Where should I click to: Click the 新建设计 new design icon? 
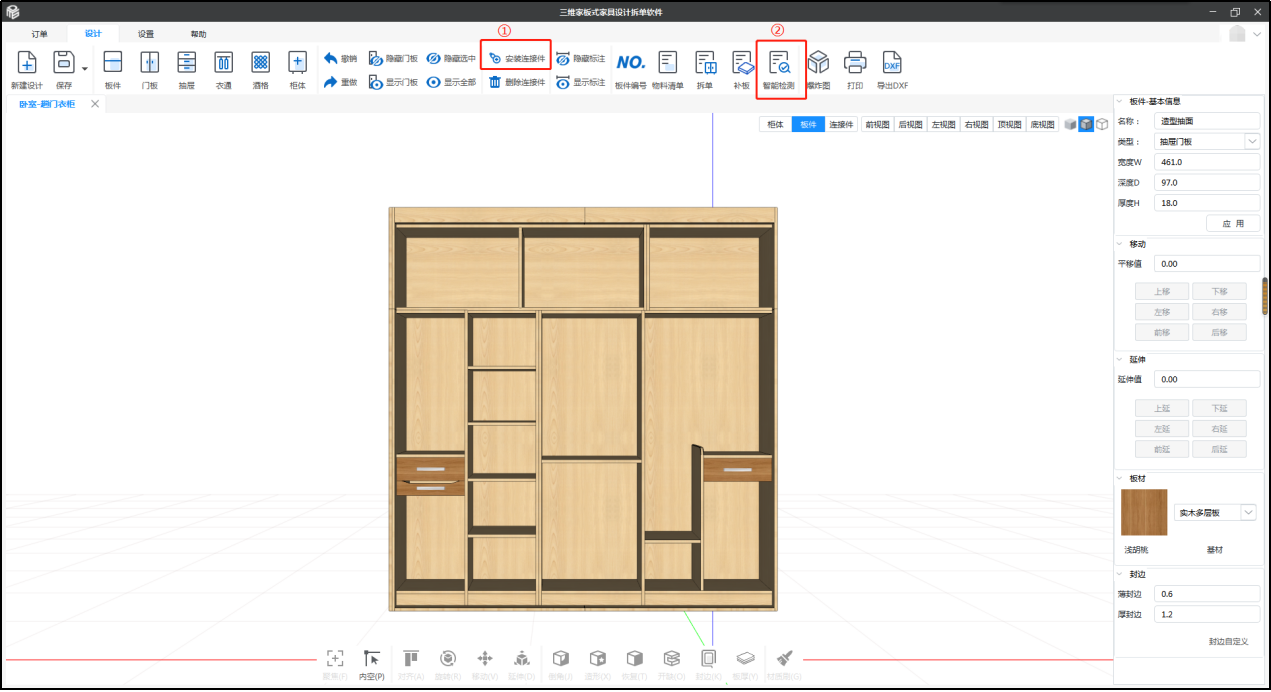point(27,63)
